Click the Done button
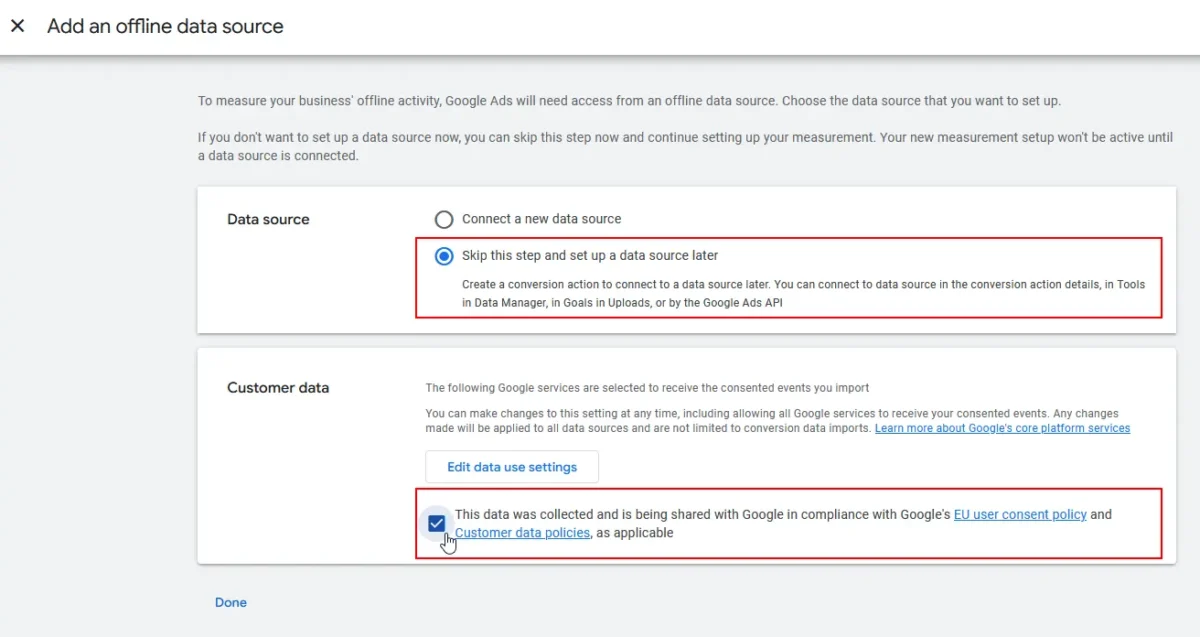 231,602
